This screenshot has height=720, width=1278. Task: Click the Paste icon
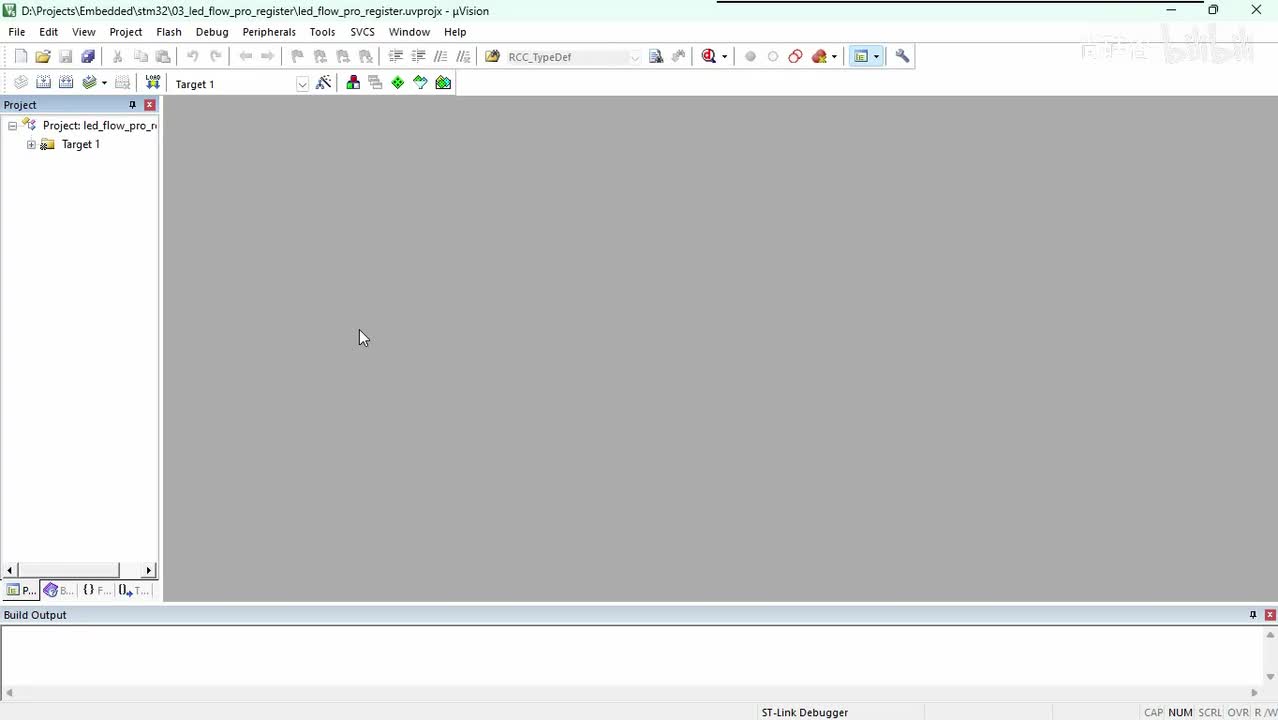163,57
